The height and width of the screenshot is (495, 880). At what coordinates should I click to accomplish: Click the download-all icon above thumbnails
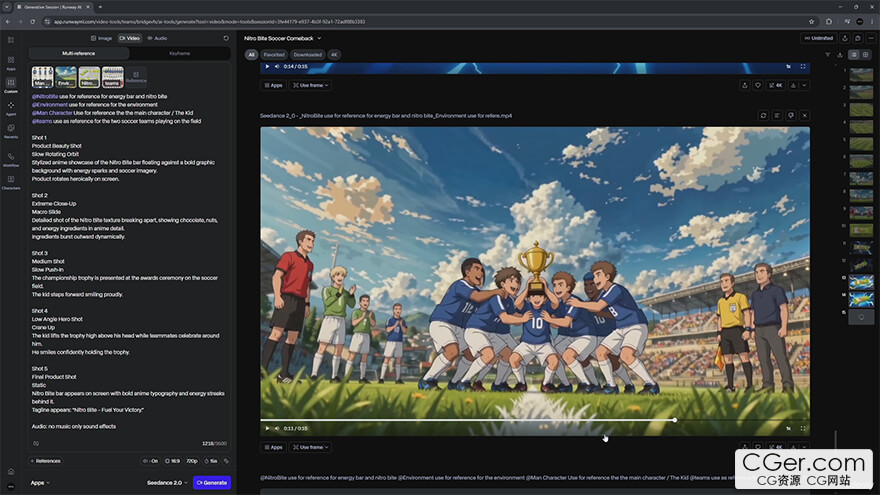click(840, 55)
